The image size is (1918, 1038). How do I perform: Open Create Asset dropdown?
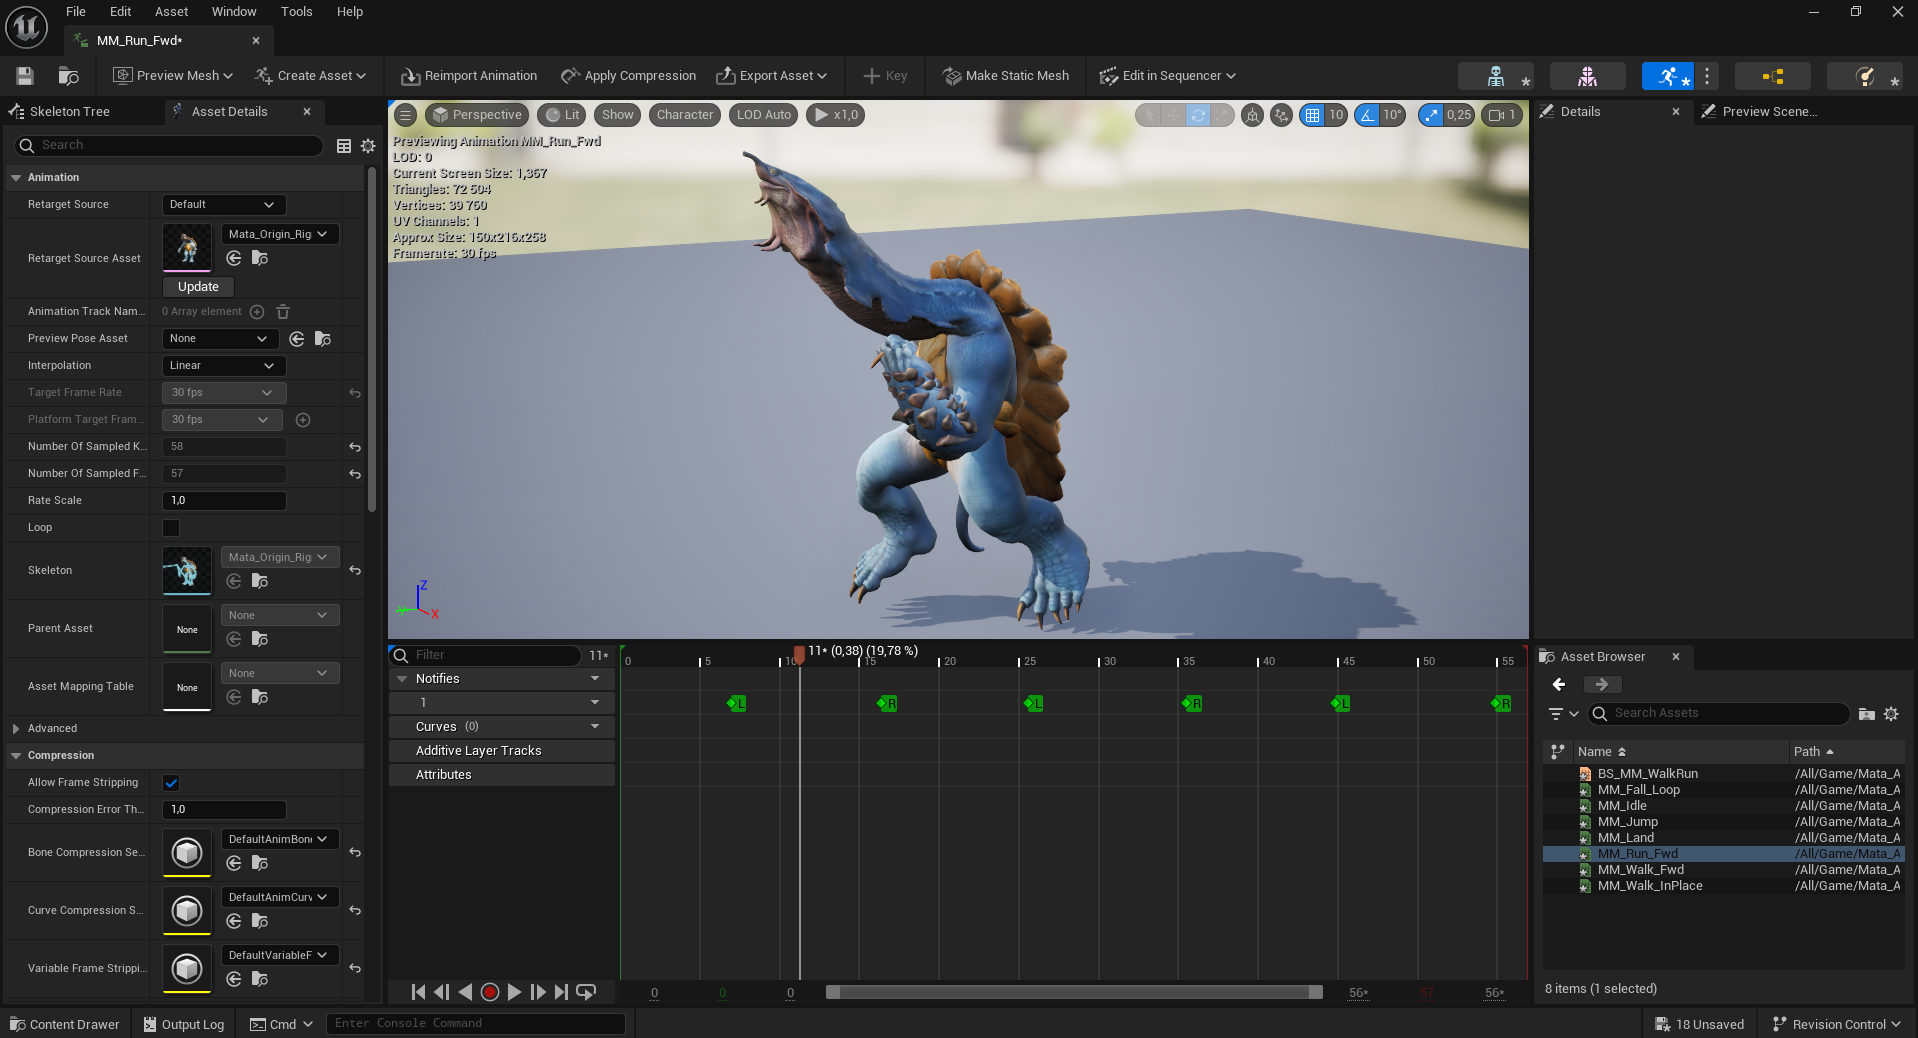coord(310,76)
